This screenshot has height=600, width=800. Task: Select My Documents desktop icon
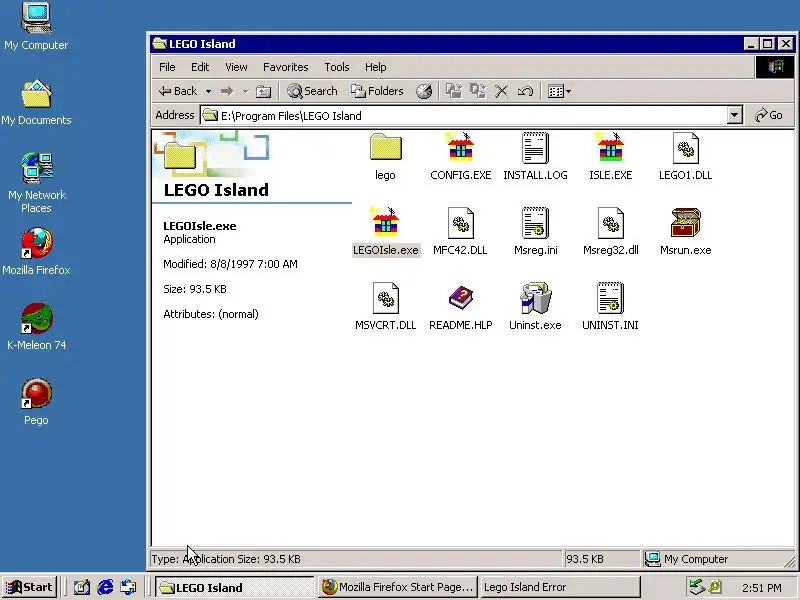[x=36, y=102]
